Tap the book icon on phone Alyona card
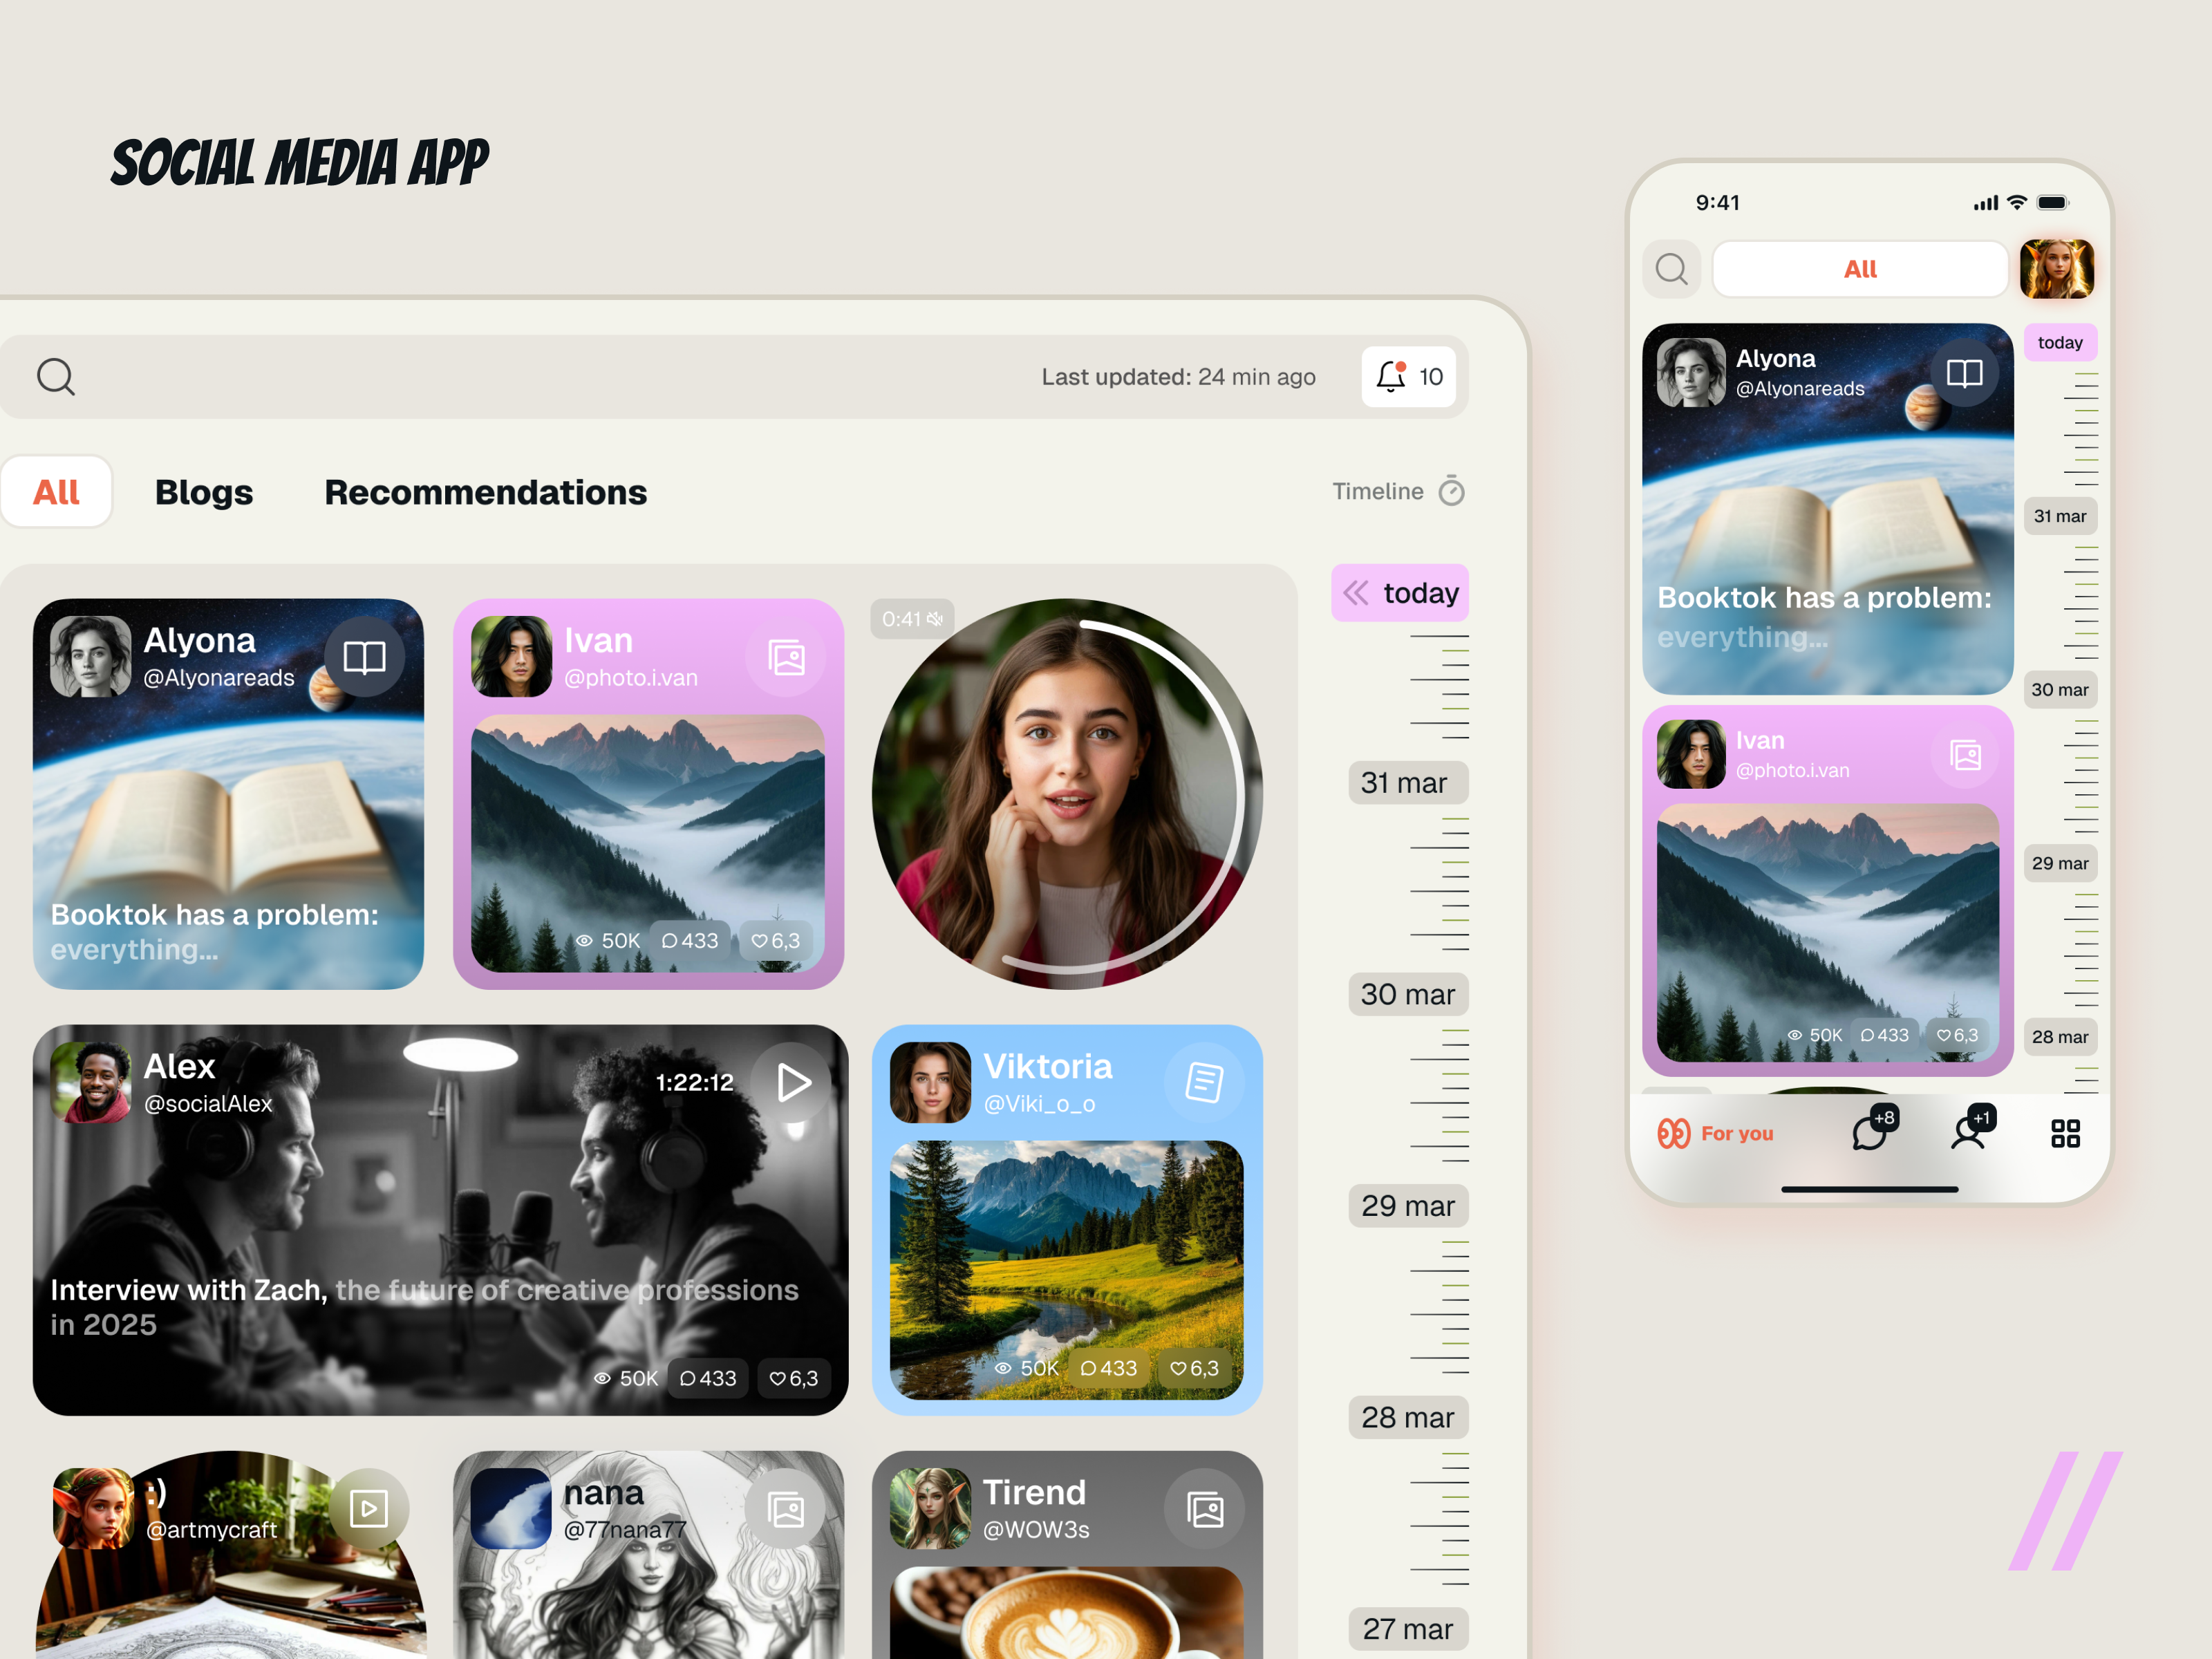The image size is (2212, 1659). click(x=1964, y=373)
